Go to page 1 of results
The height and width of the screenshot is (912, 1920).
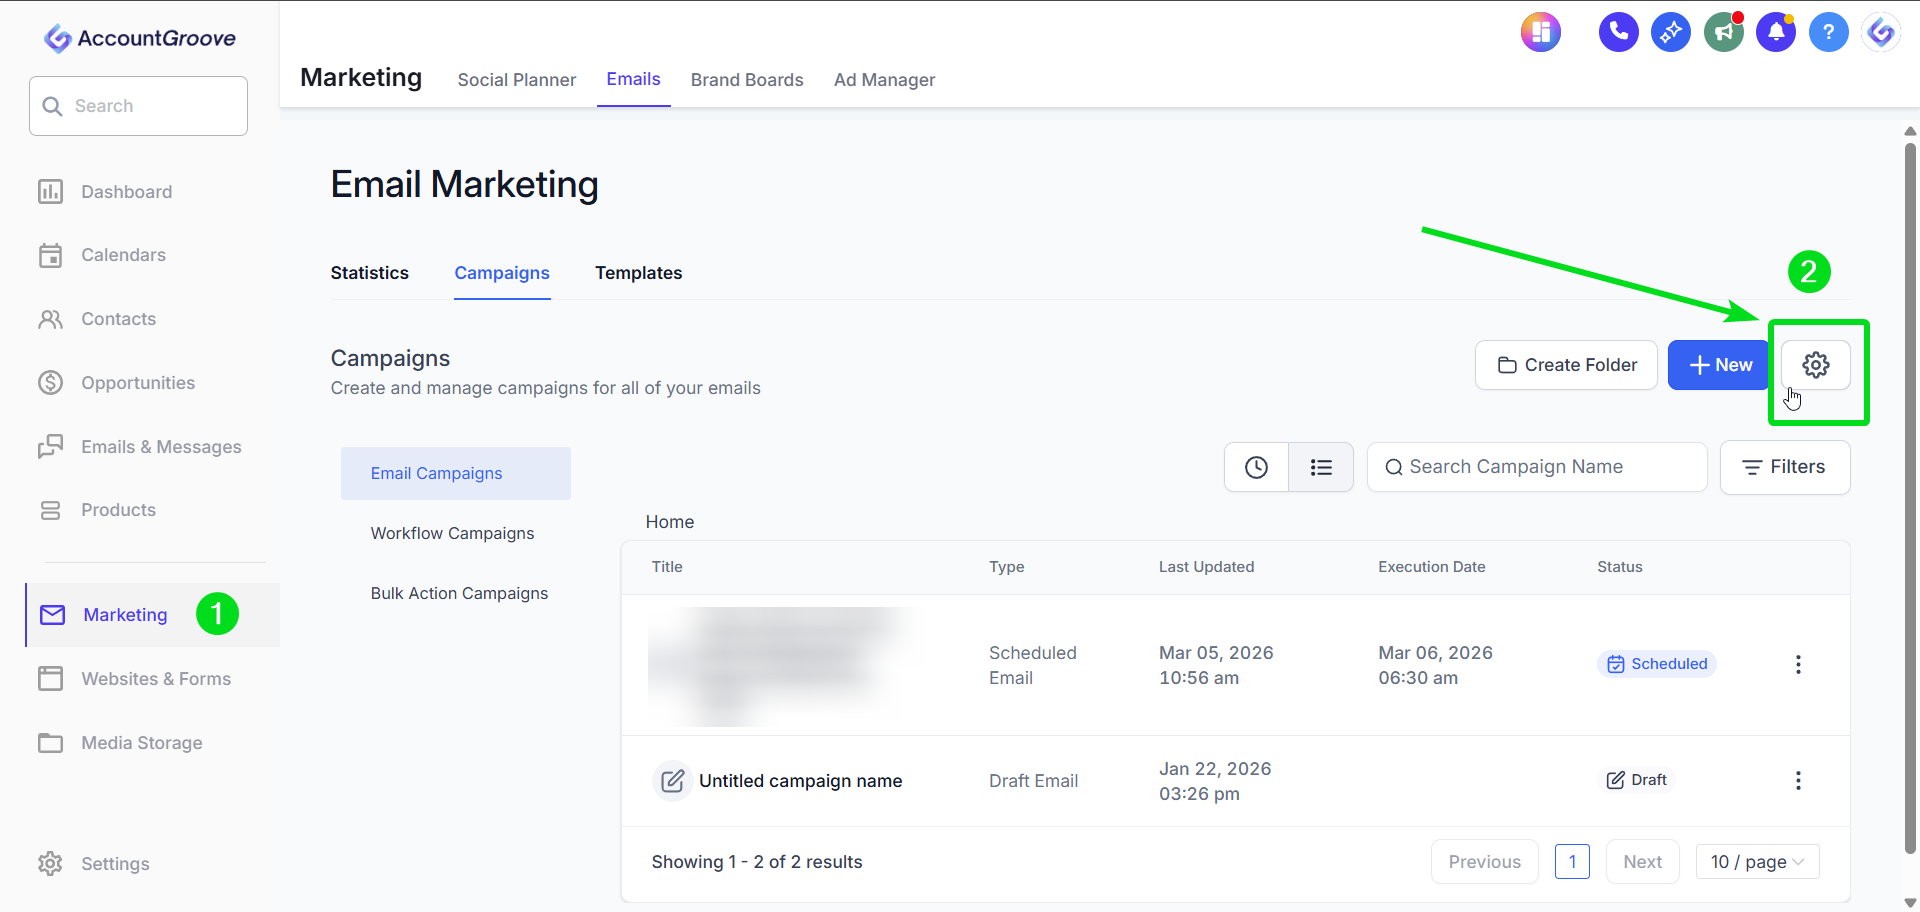pos(1572,862)
